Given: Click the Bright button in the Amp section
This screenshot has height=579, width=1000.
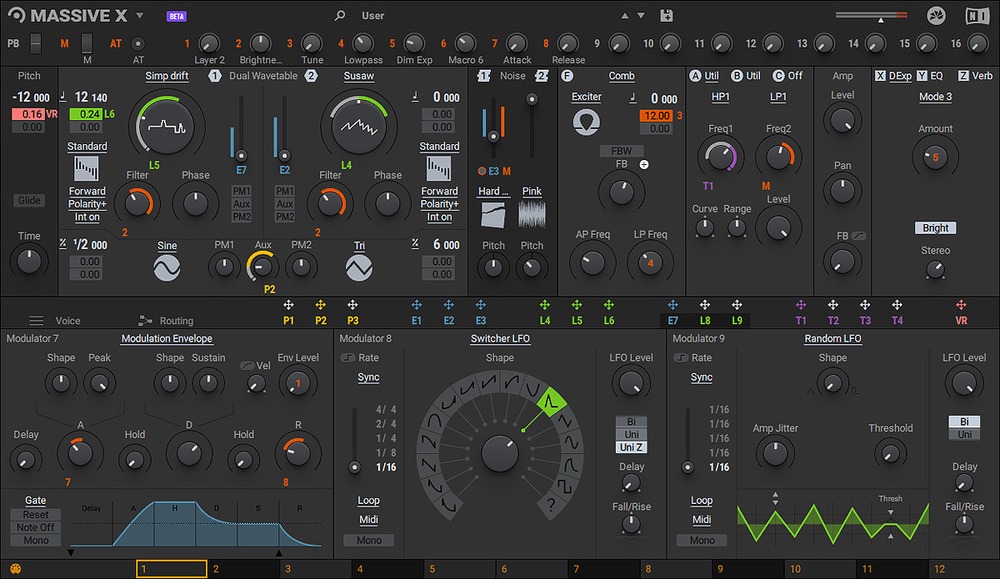Looking at the screenshot, I should pyautogui.click(x=934, y=227).
